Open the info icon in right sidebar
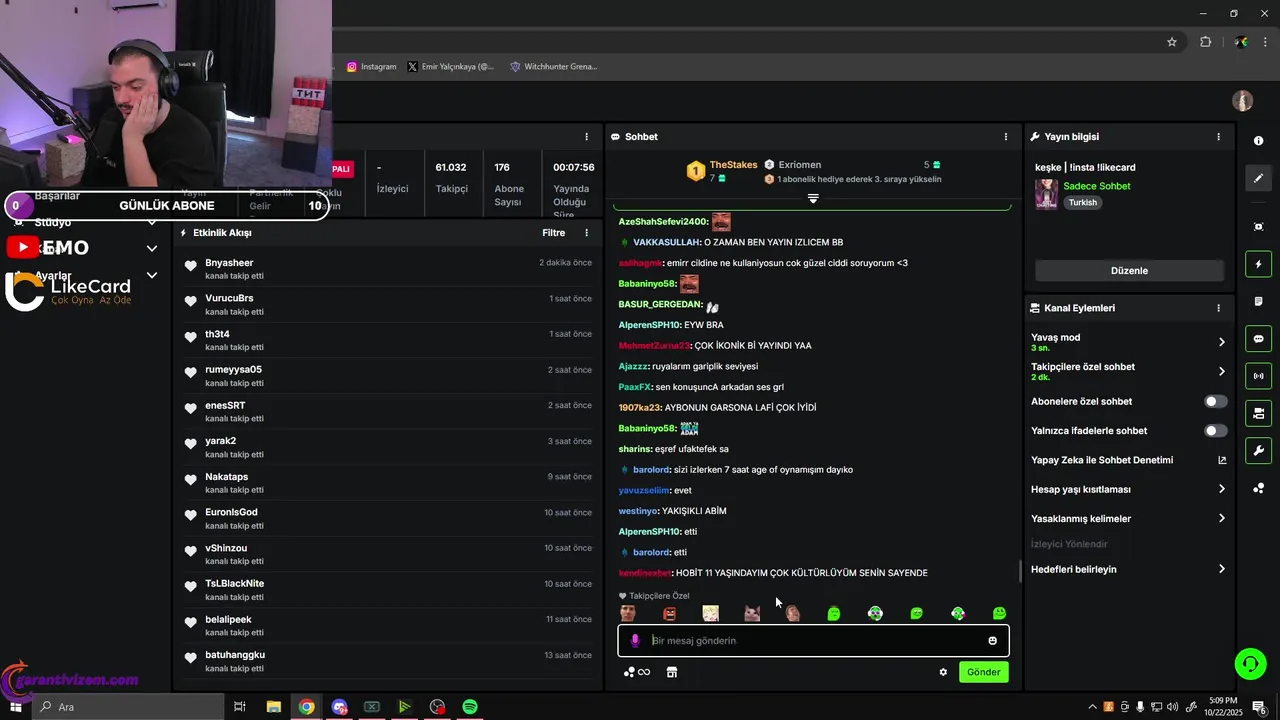The width and height of the screenshot is (1280, 720). point(1258,141)
